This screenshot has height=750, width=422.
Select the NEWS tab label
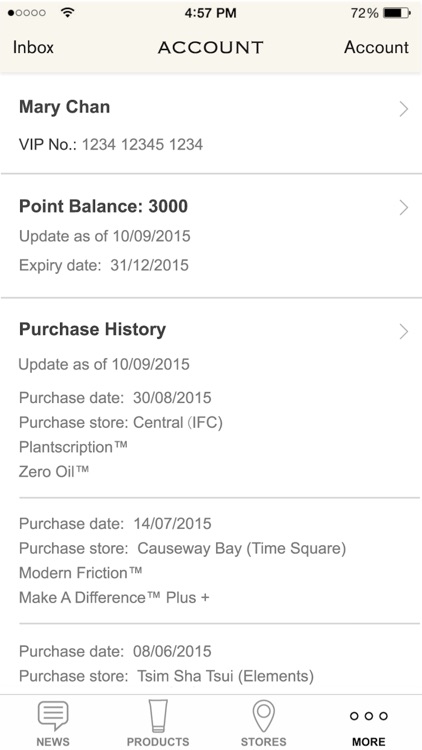click(x=53, y=741)
